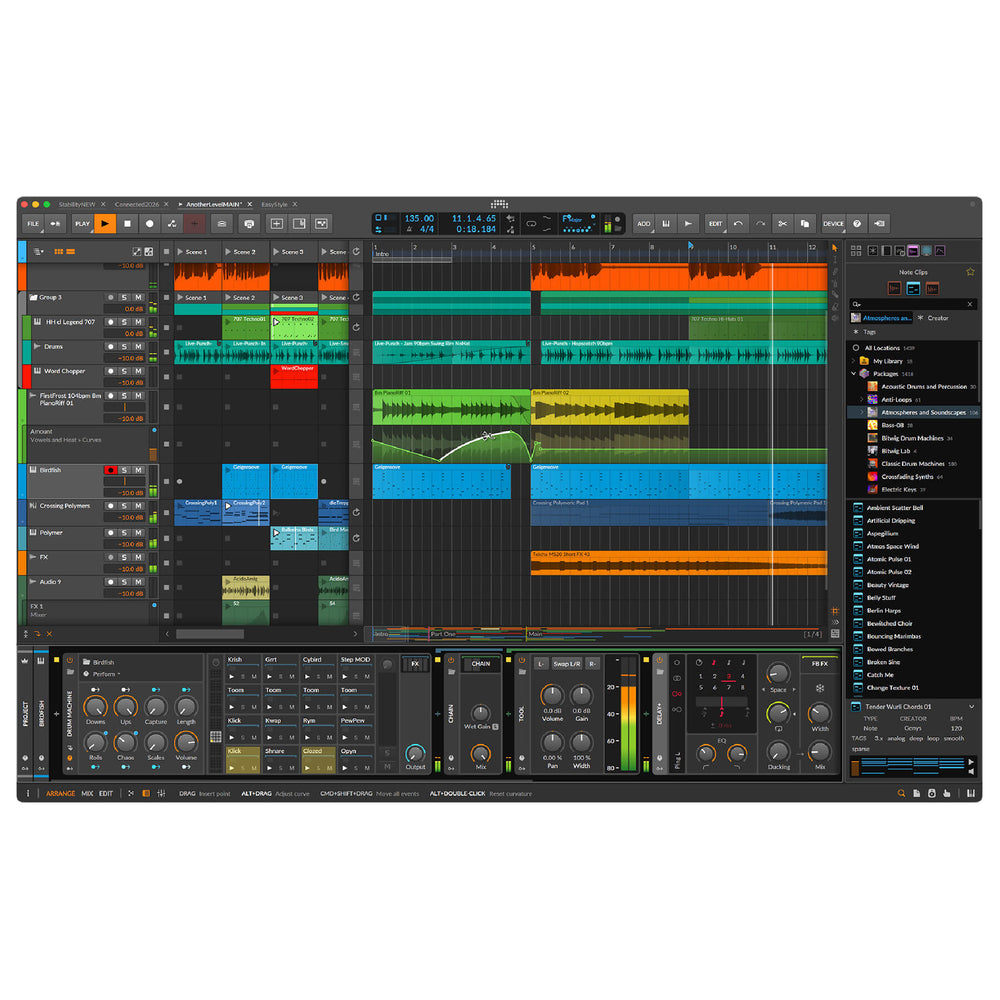1000x1000 pixels.
Task: Disarm record on the Birdfish track
Action: tap(110, 470)
